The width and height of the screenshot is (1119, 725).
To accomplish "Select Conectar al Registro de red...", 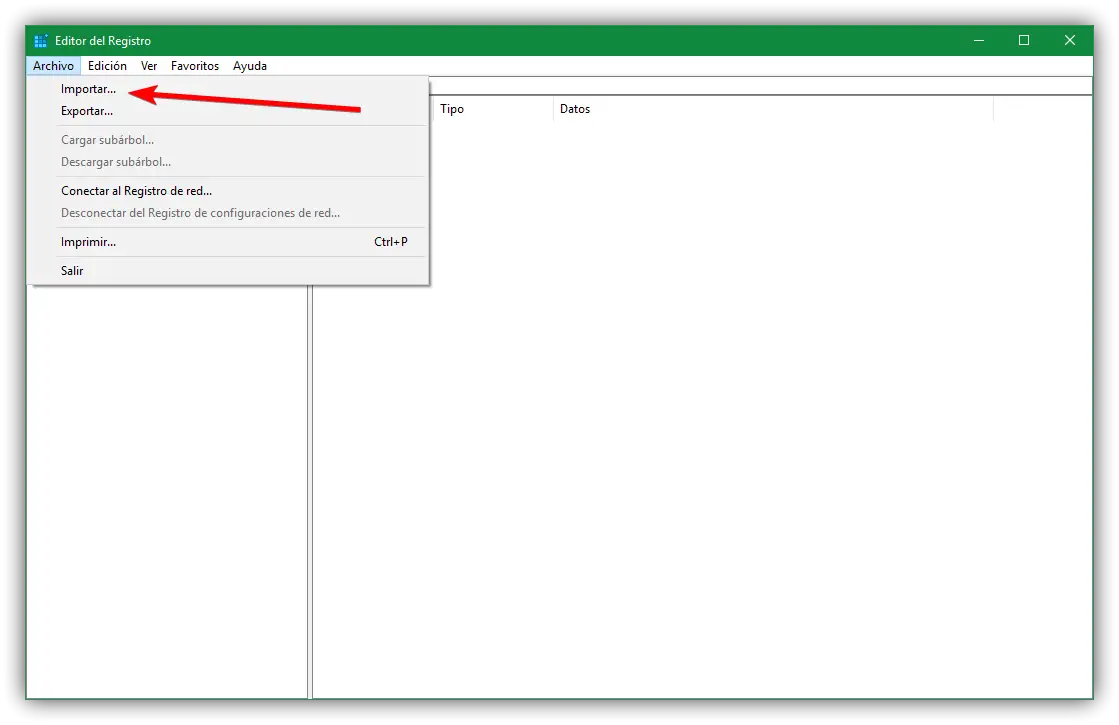I will [228, 191].
